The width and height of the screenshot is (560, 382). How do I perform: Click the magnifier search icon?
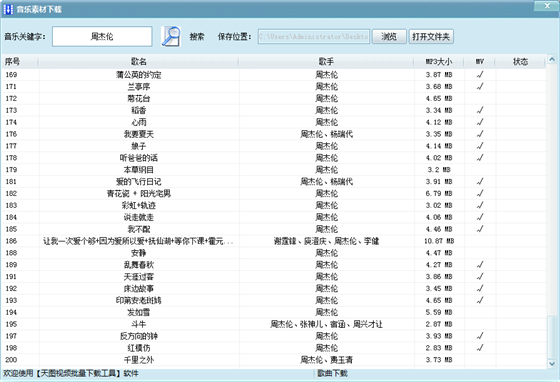[171, 36]
